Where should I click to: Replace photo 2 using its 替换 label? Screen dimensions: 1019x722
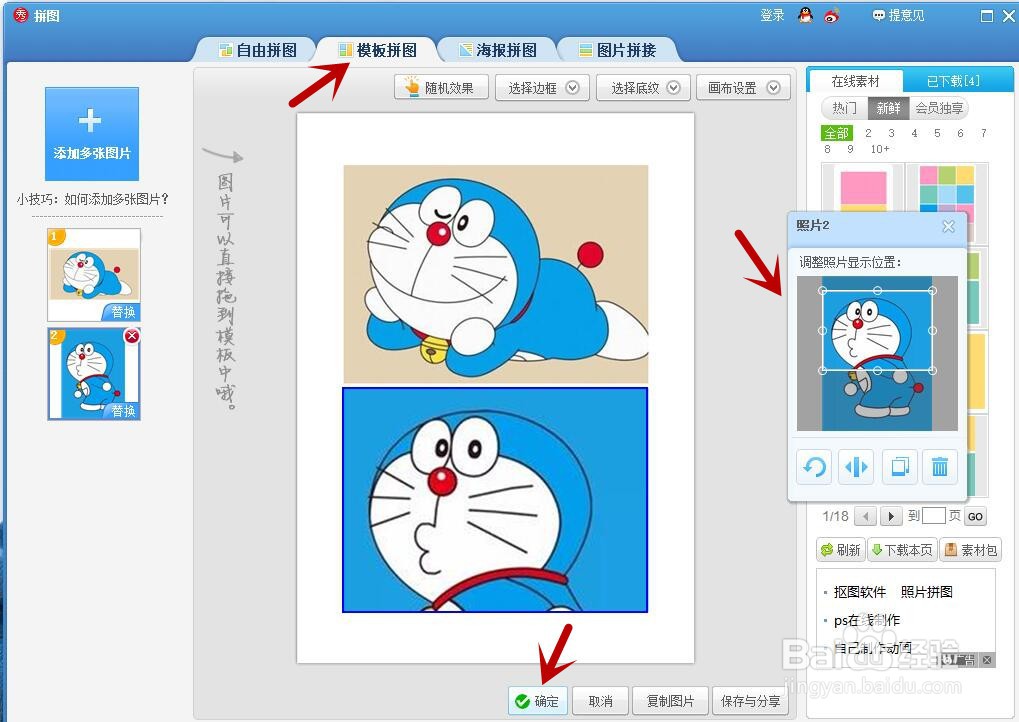coord(123,411)
